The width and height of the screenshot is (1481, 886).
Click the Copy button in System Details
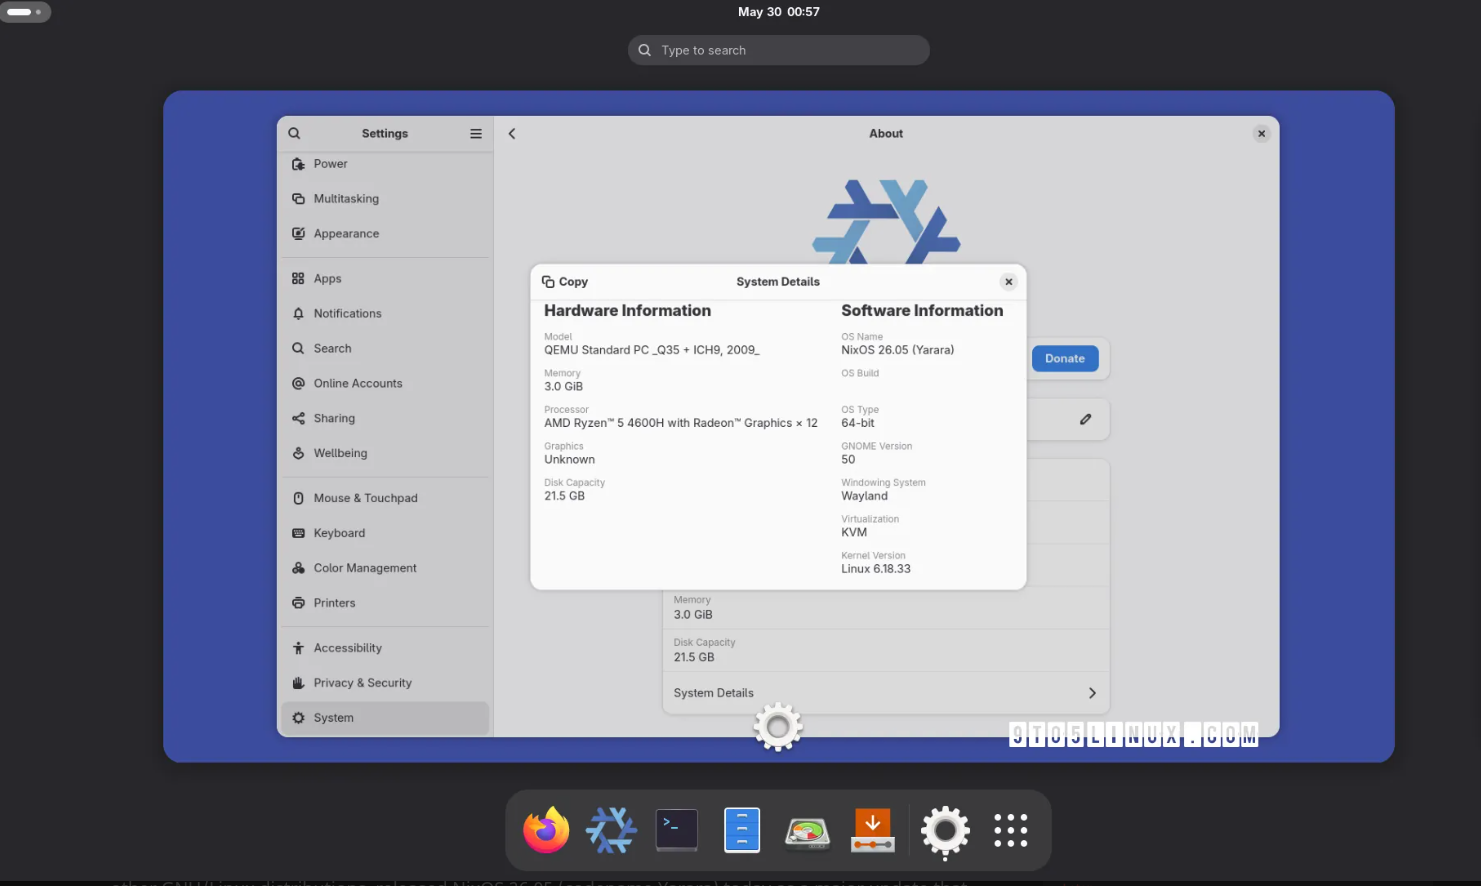click(x=565, y=282)
